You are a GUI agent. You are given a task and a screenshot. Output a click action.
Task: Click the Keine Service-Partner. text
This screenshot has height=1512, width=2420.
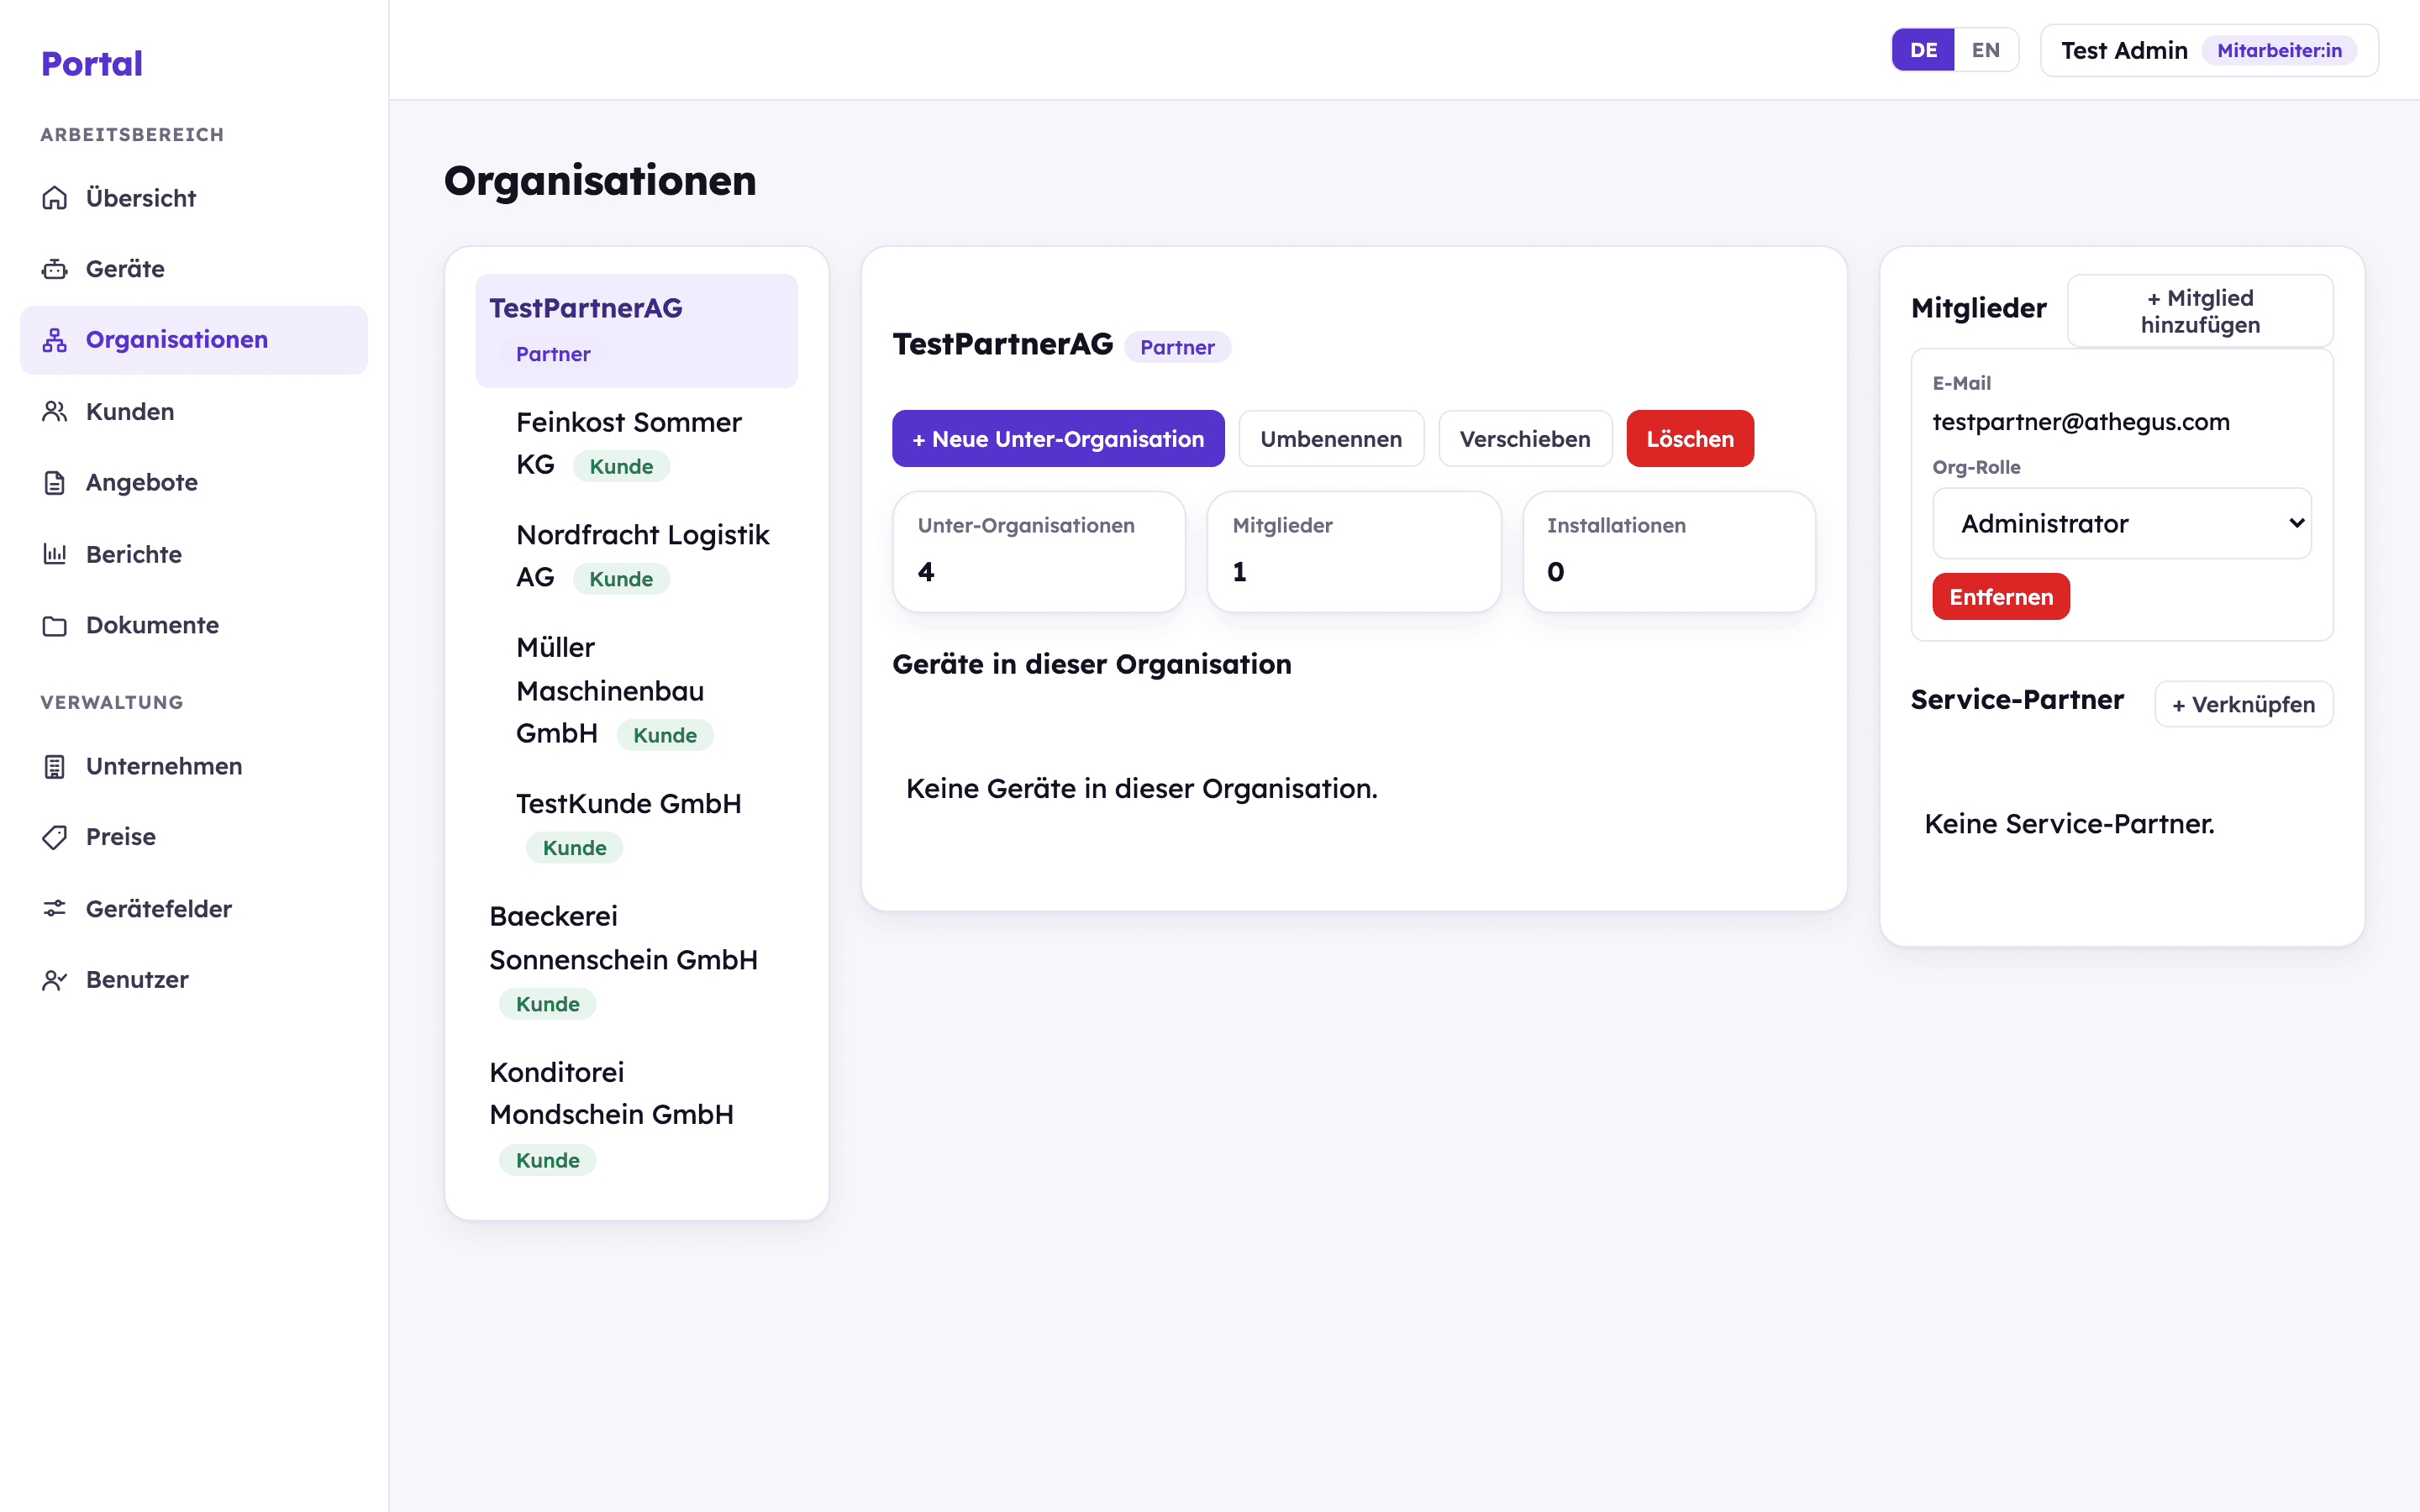2069,824
